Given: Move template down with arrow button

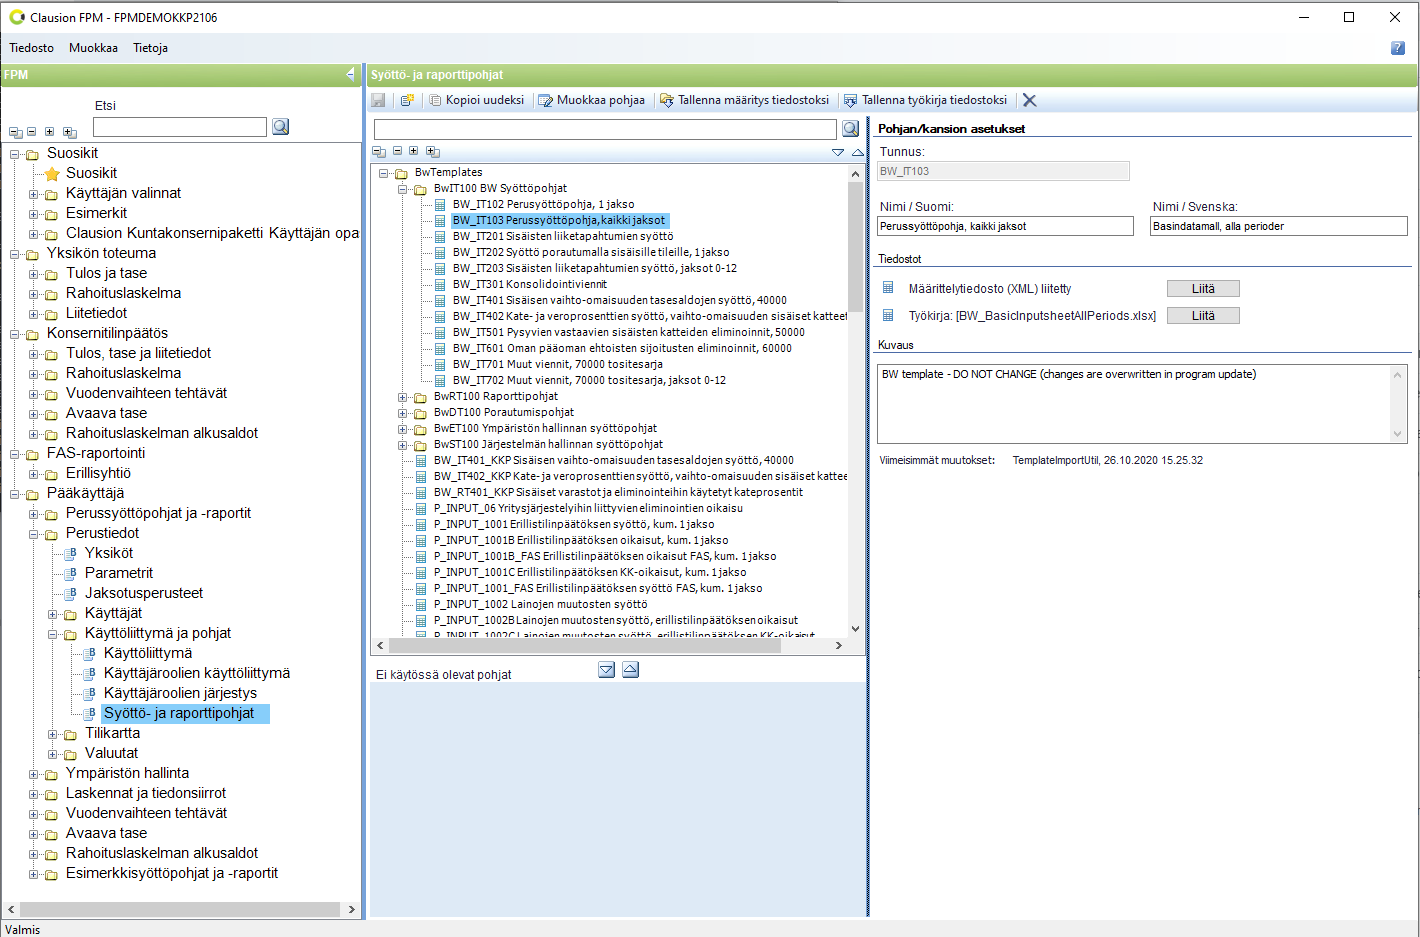Looking at the screenshot, I should coord(607,670).
